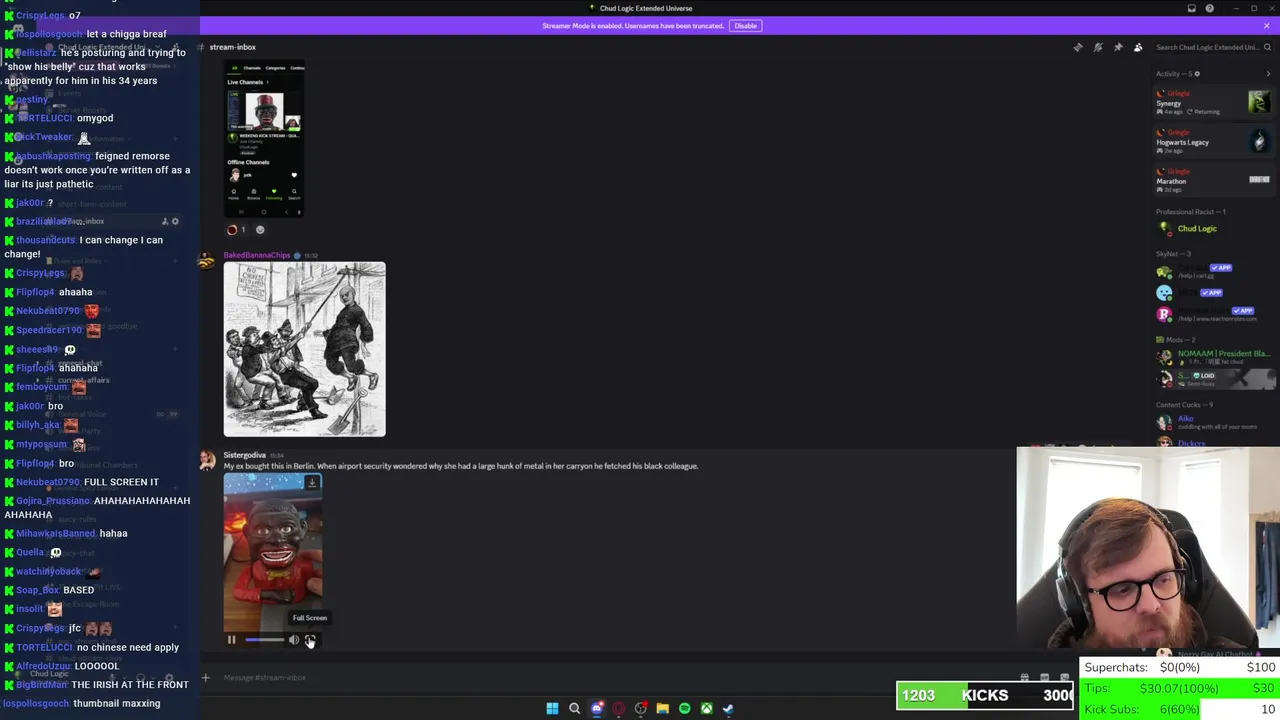Open Discord from the taskbar
This screenshot has width=1280, height=720.
pos(597,709)
